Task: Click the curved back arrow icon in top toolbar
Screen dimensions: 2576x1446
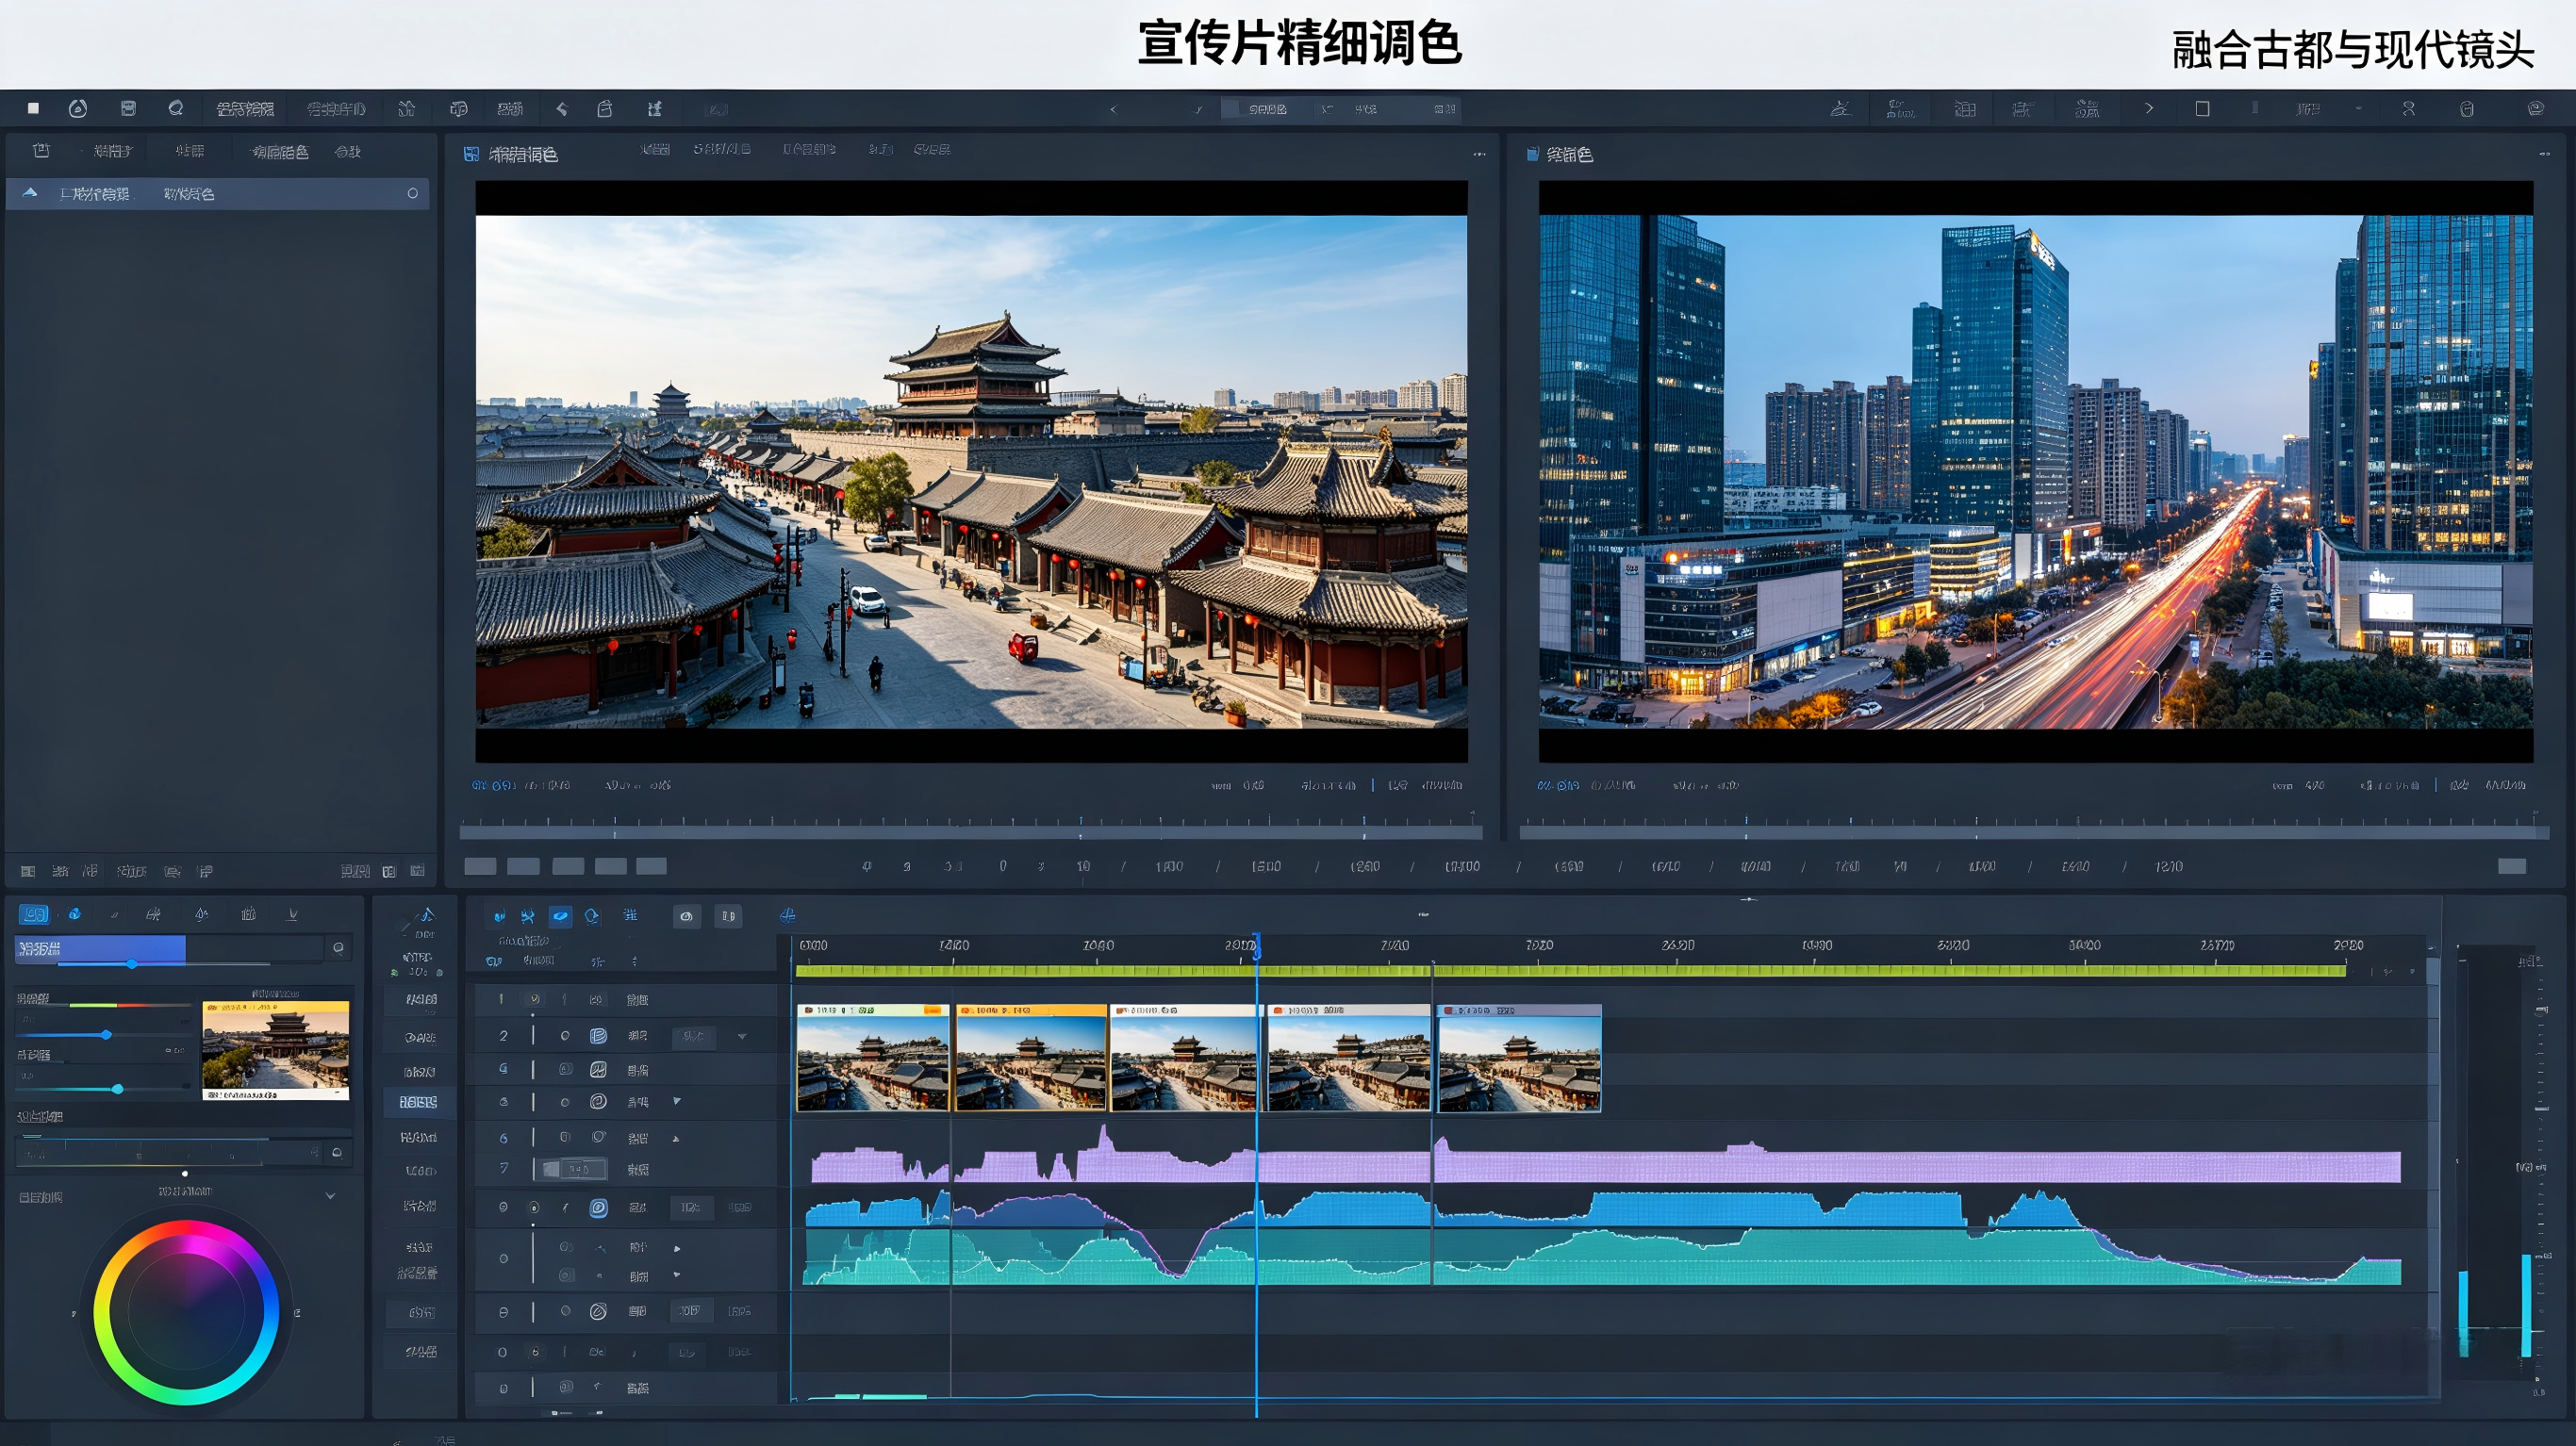Action: [x=562, y=108]
